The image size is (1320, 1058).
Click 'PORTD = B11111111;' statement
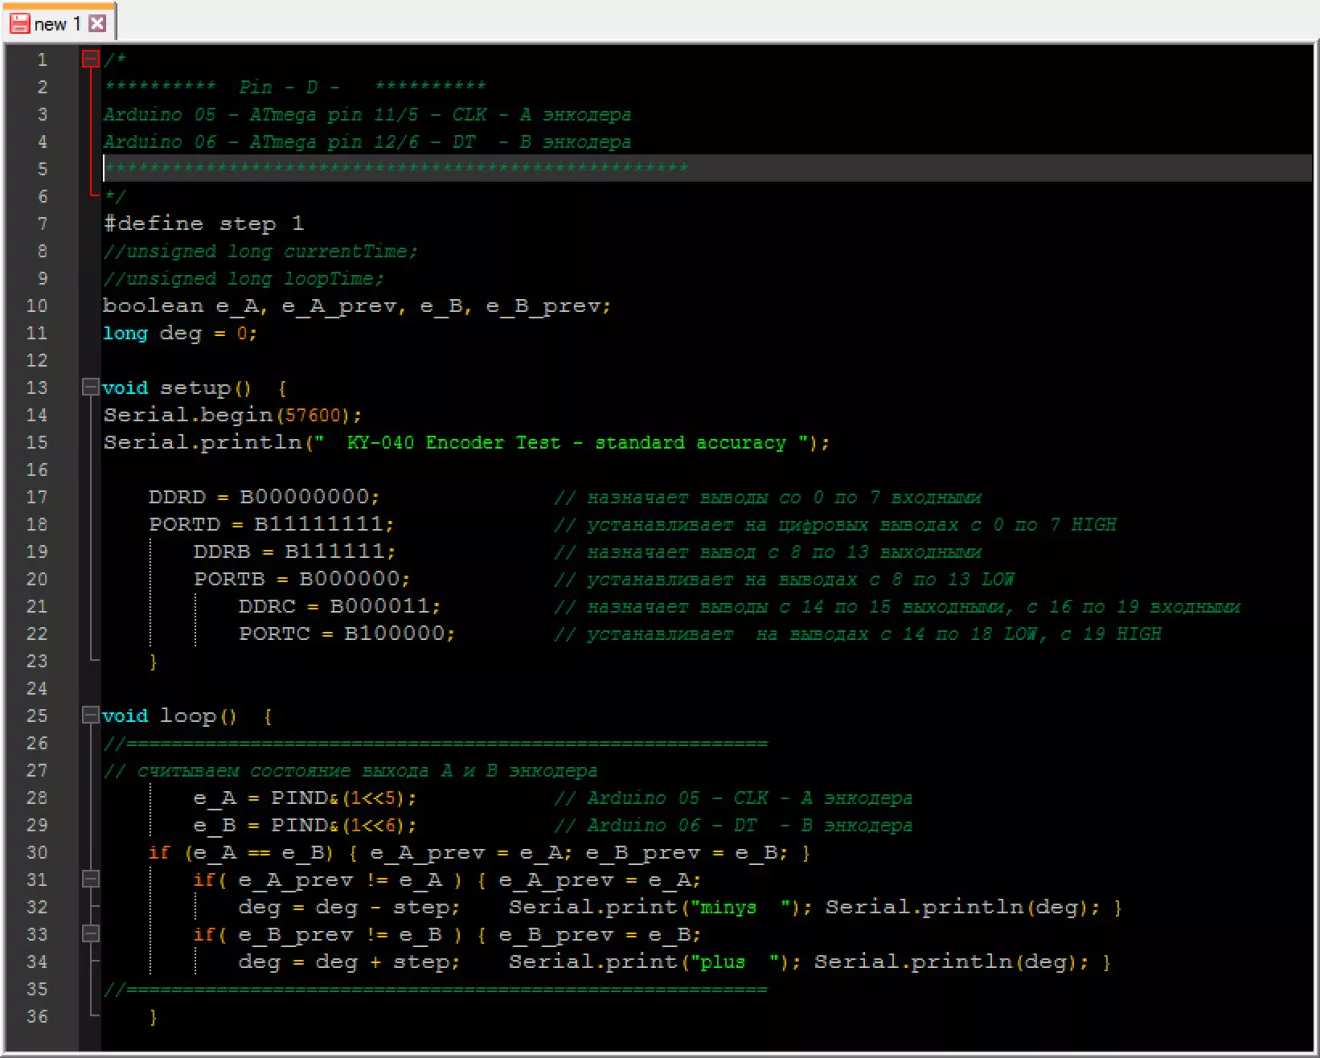click(271, 524)
